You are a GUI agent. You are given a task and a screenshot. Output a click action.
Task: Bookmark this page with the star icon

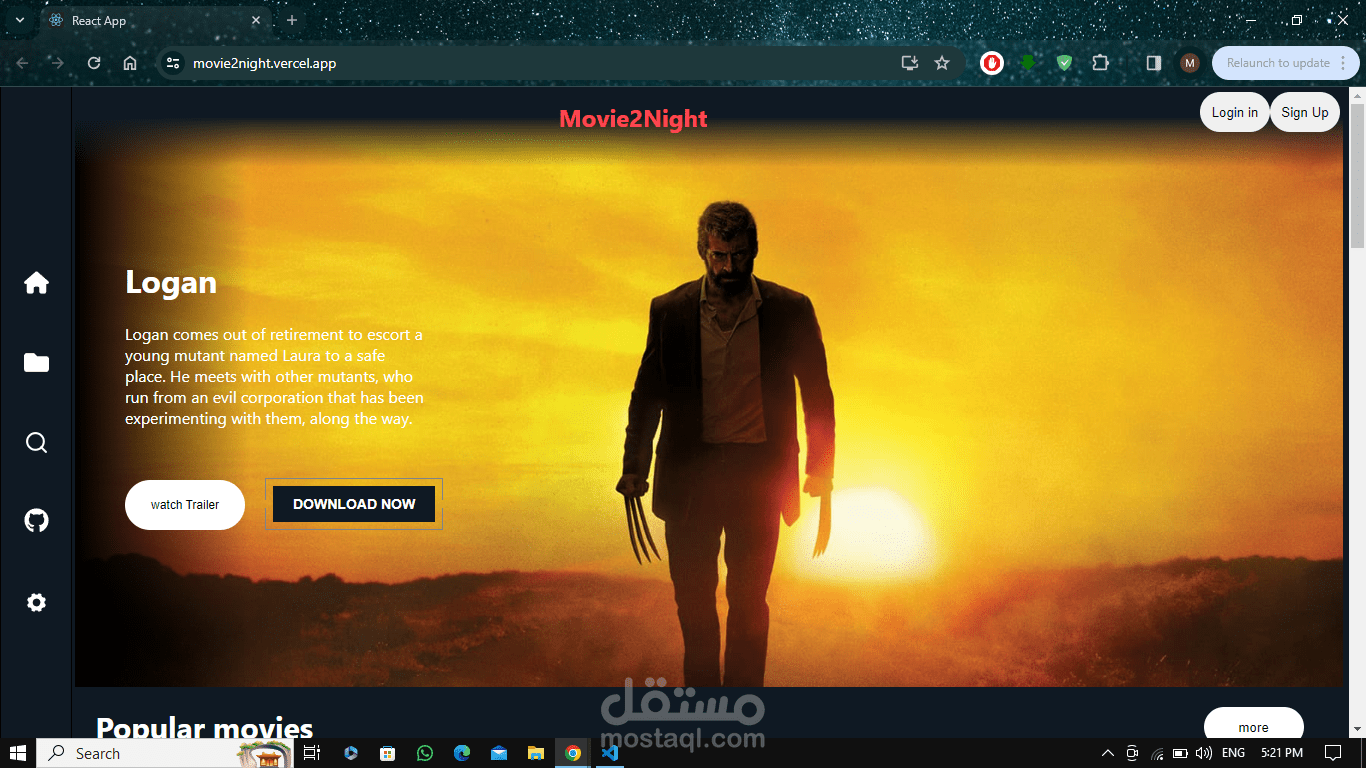coord(942,63)
